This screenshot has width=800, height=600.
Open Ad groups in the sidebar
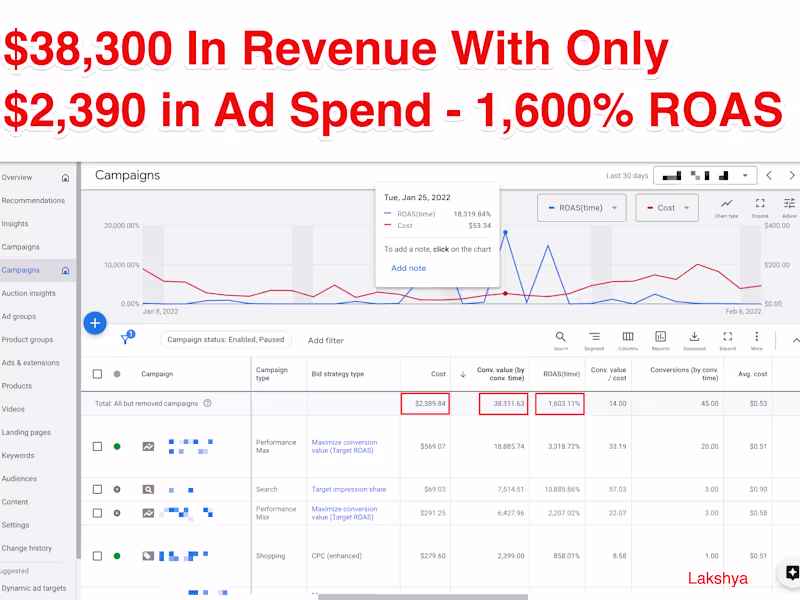(x=19, y=316)
